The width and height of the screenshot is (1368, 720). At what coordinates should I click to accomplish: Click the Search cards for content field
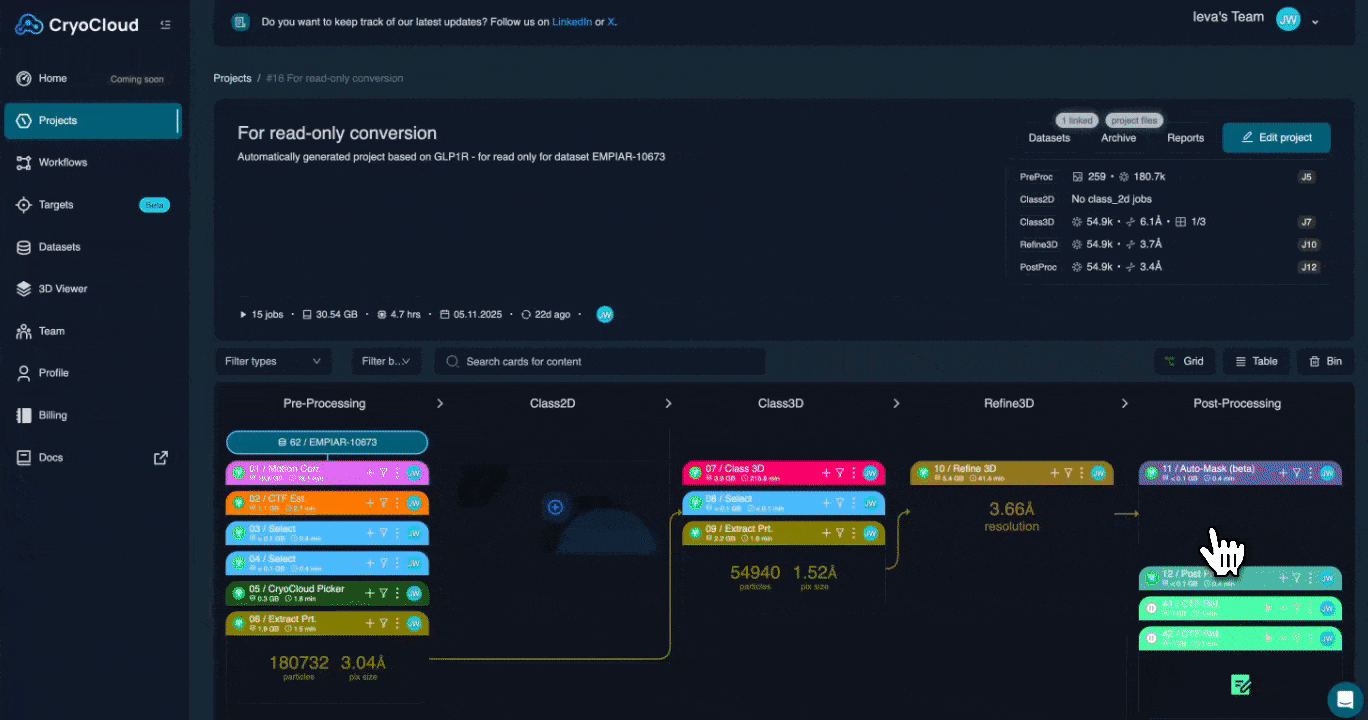pos(600,361)
